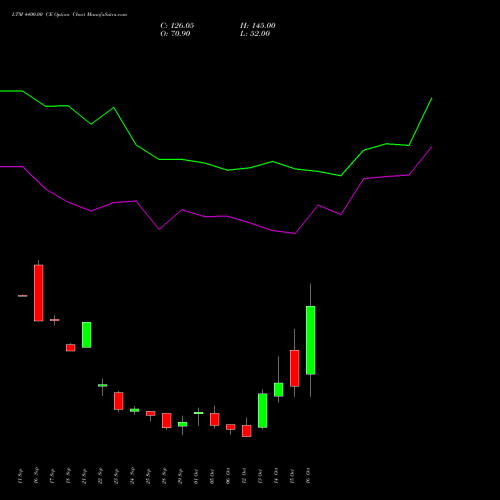Click the '16 Sep' date label
Screen dimensions: 500x500
pyautogui.click(x=36, y=476)
